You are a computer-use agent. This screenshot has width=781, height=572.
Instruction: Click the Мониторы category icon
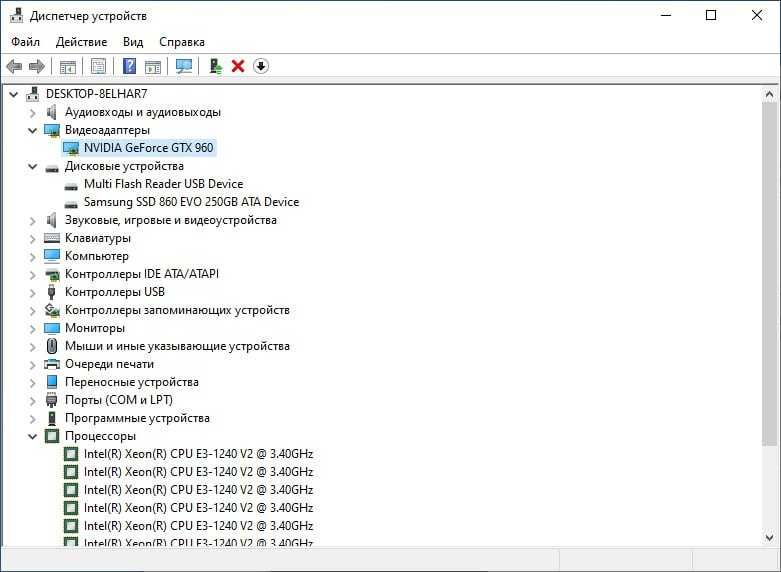[52, 328]
